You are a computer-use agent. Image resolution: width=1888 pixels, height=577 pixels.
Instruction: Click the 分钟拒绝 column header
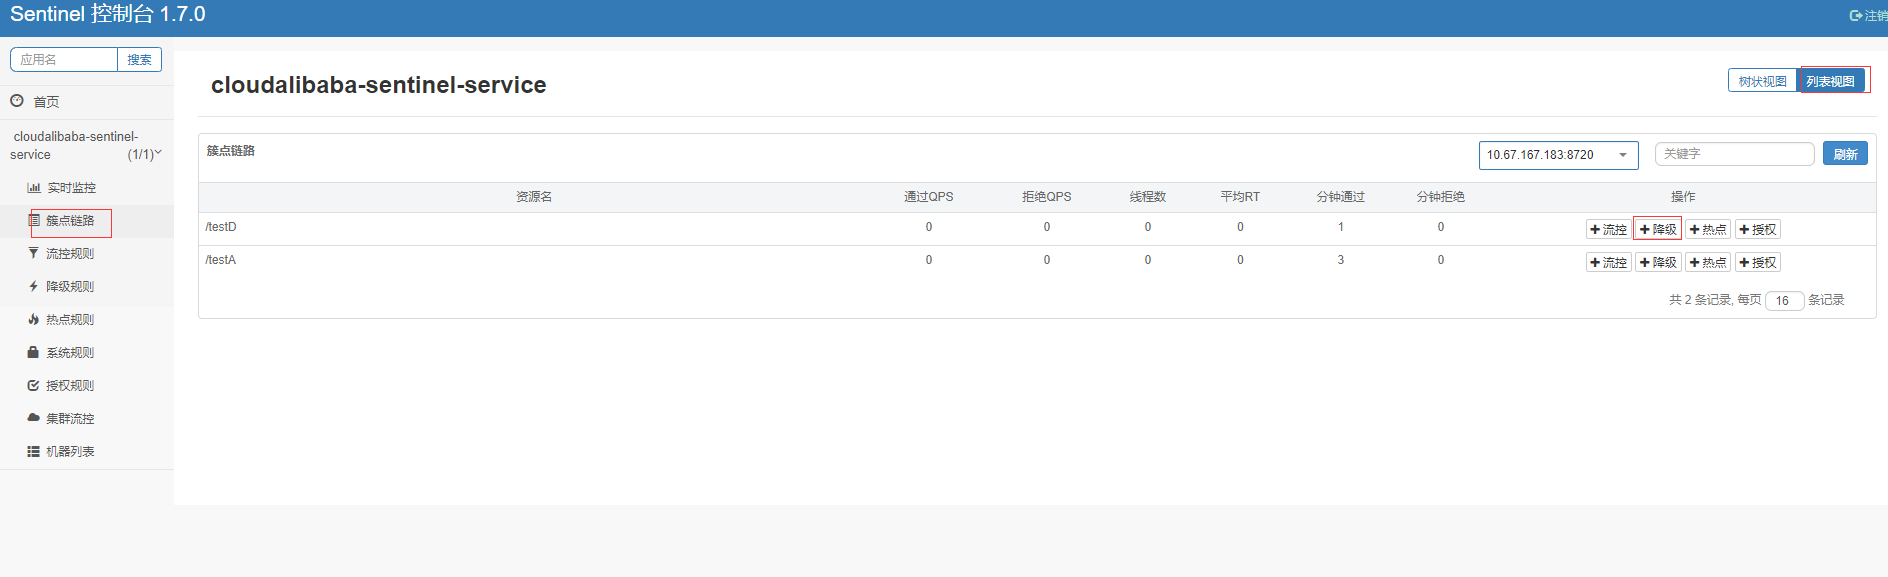(x=1440, y=197)
